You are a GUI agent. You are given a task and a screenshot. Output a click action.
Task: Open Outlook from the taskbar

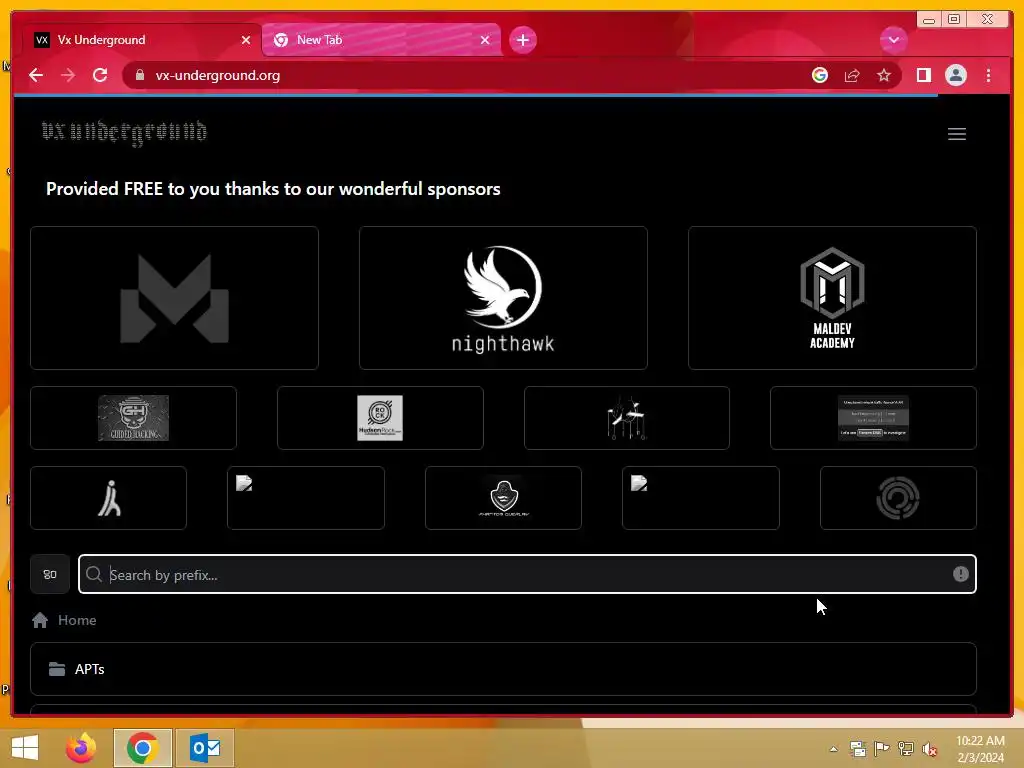[x=204, y=748]
